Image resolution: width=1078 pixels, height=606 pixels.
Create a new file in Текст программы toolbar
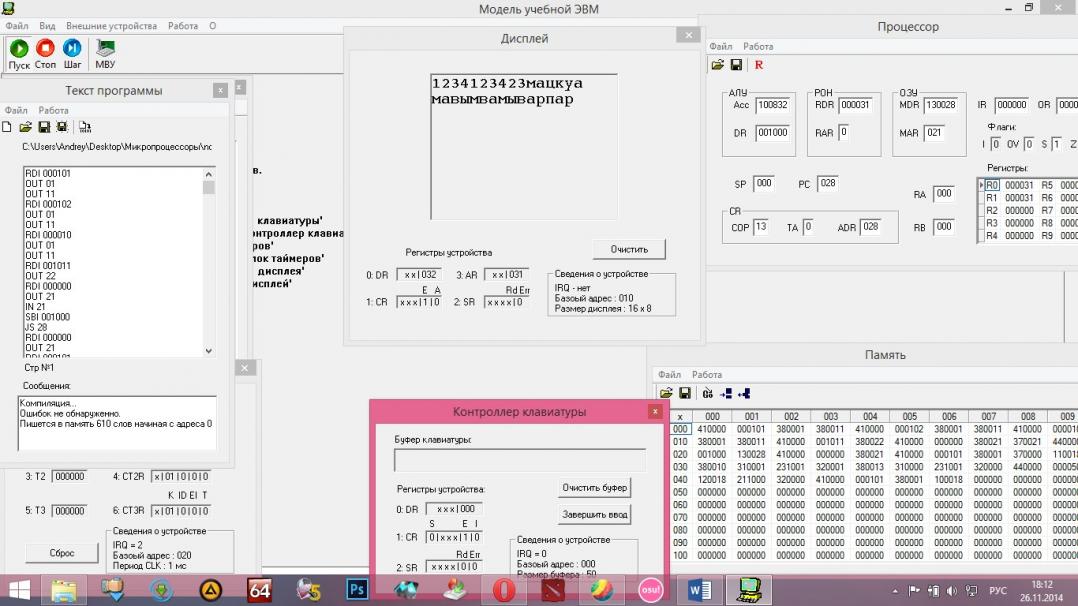(x=7, y=127)
